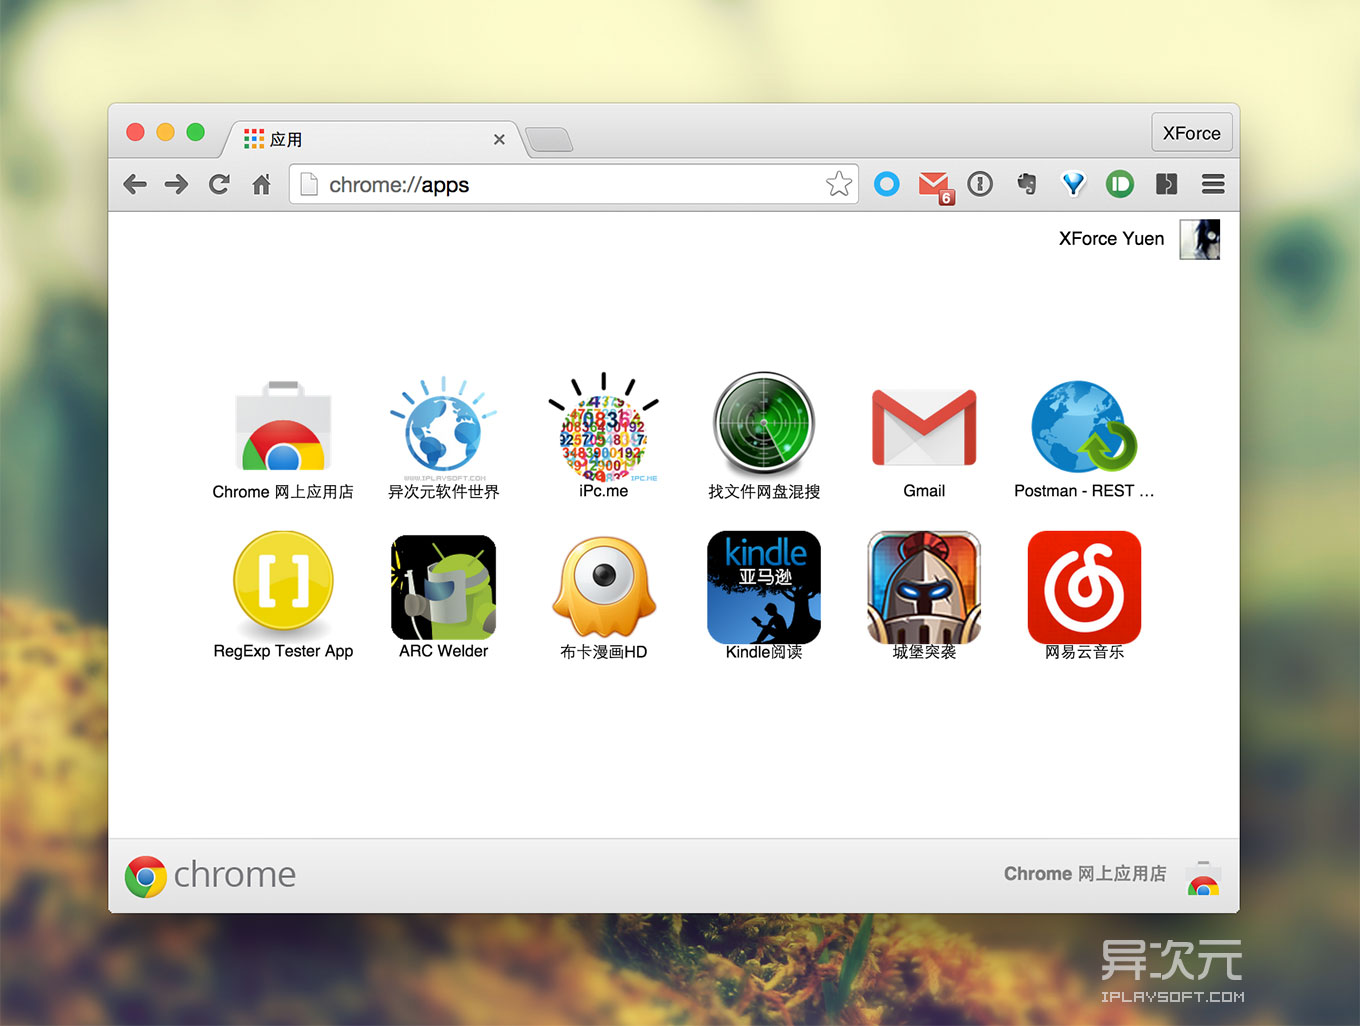
Task: Click the XForce button top right
Action: (x=1192, y=132)
